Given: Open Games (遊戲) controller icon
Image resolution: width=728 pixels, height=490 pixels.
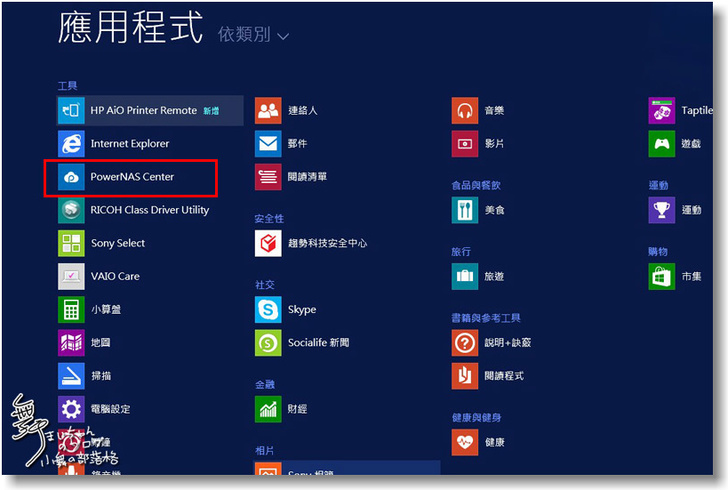Looking at the screenshot, I should tap(662, 144).
